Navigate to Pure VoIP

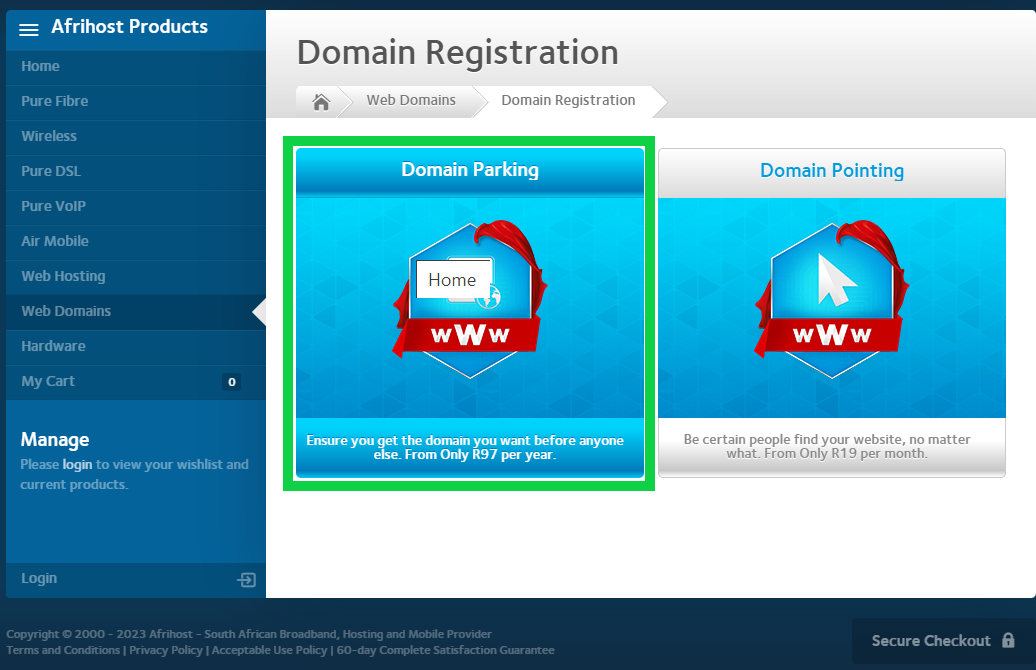click(54, 206)
